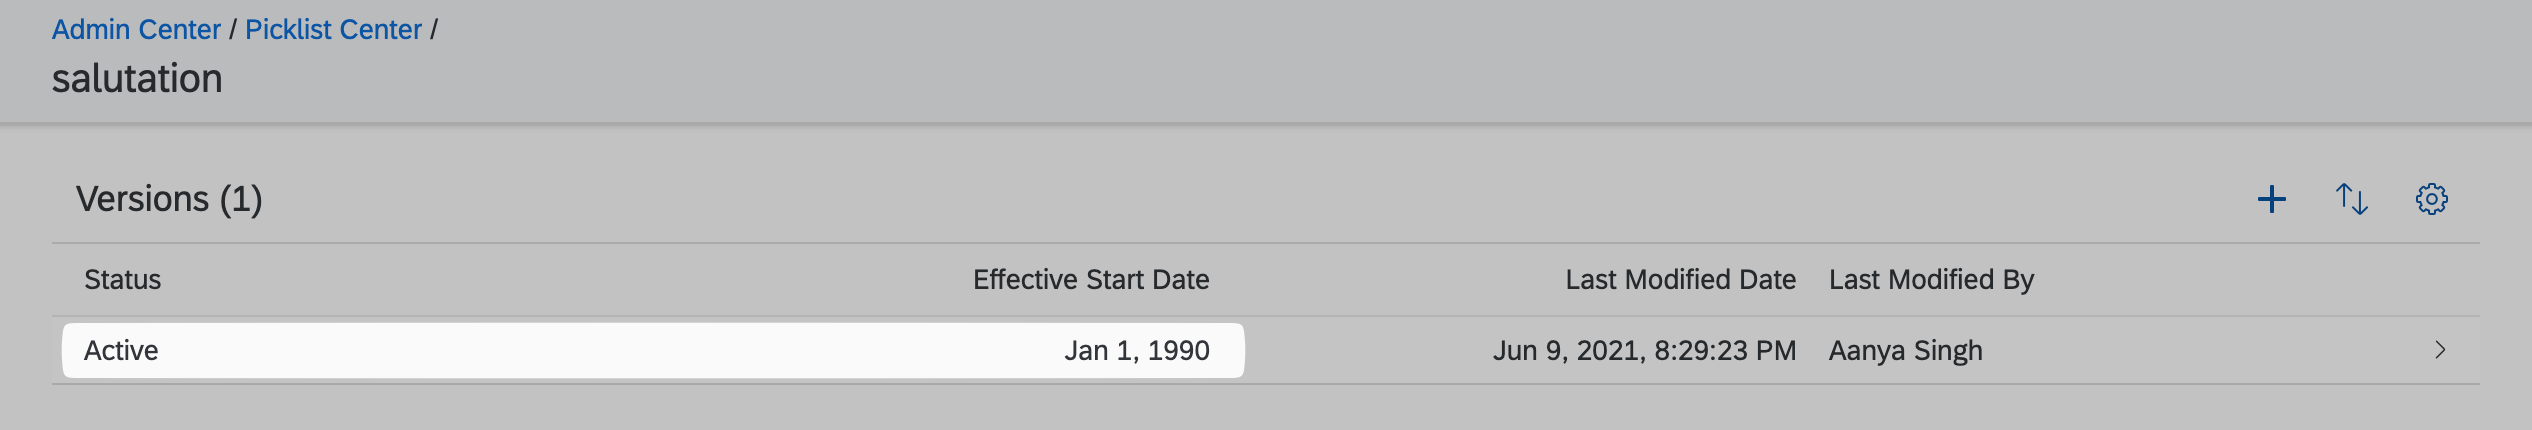The width and height of the screenshot is (2532, 430).
Task: Select the Active status cell
Action: (121, 351)
